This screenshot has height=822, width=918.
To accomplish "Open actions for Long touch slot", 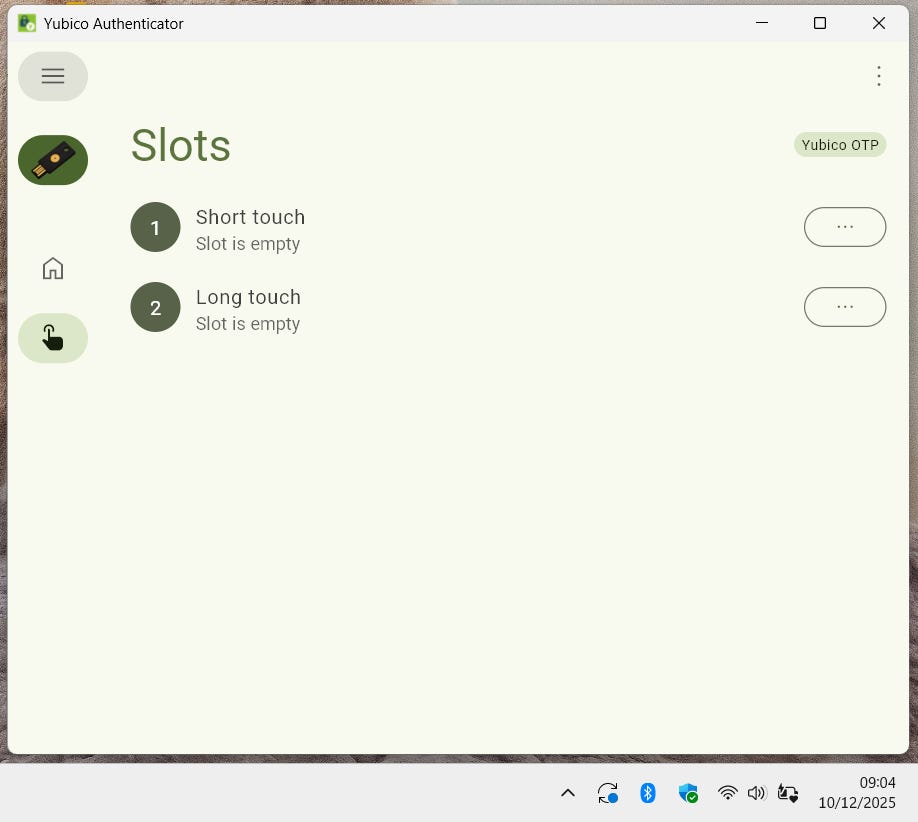I will tap(844, 307).
